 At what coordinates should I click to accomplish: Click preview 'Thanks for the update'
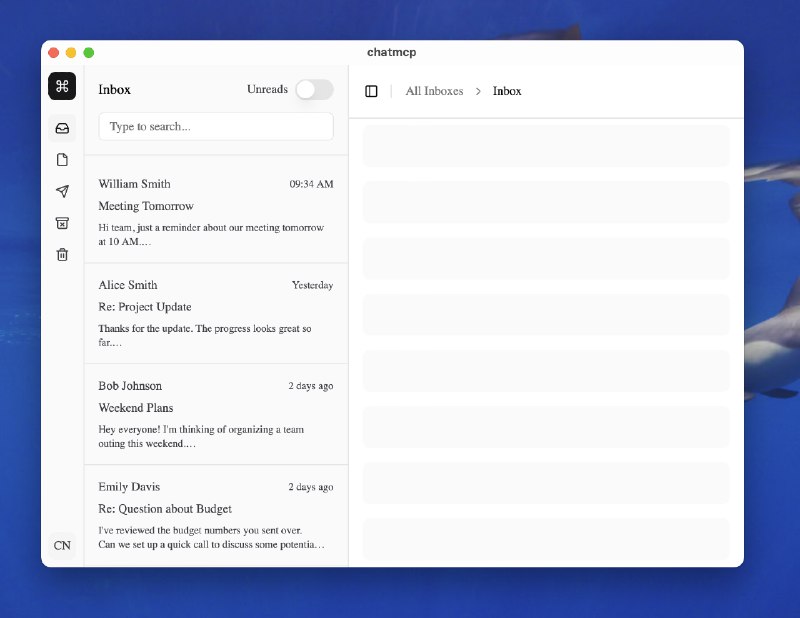[x=205, y=335]
